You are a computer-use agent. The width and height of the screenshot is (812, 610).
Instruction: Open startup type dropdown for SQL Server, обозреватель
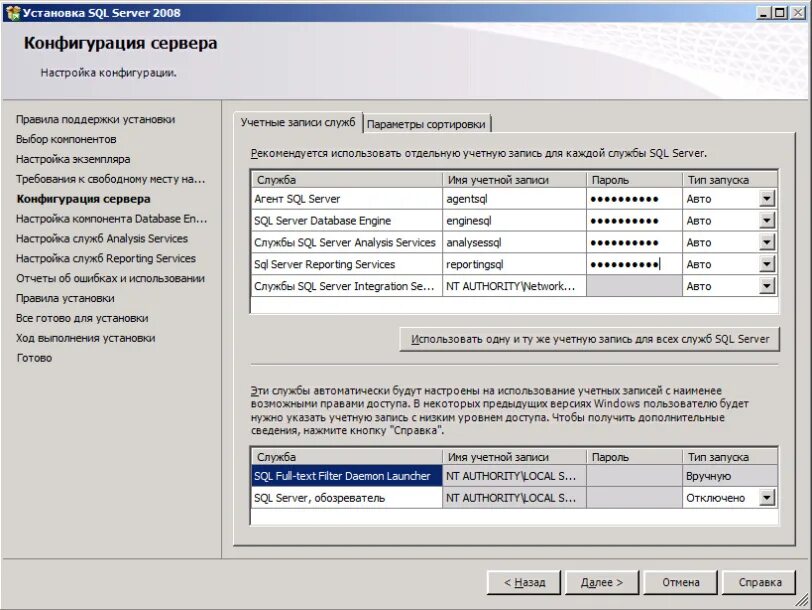[x=766, y=498]
